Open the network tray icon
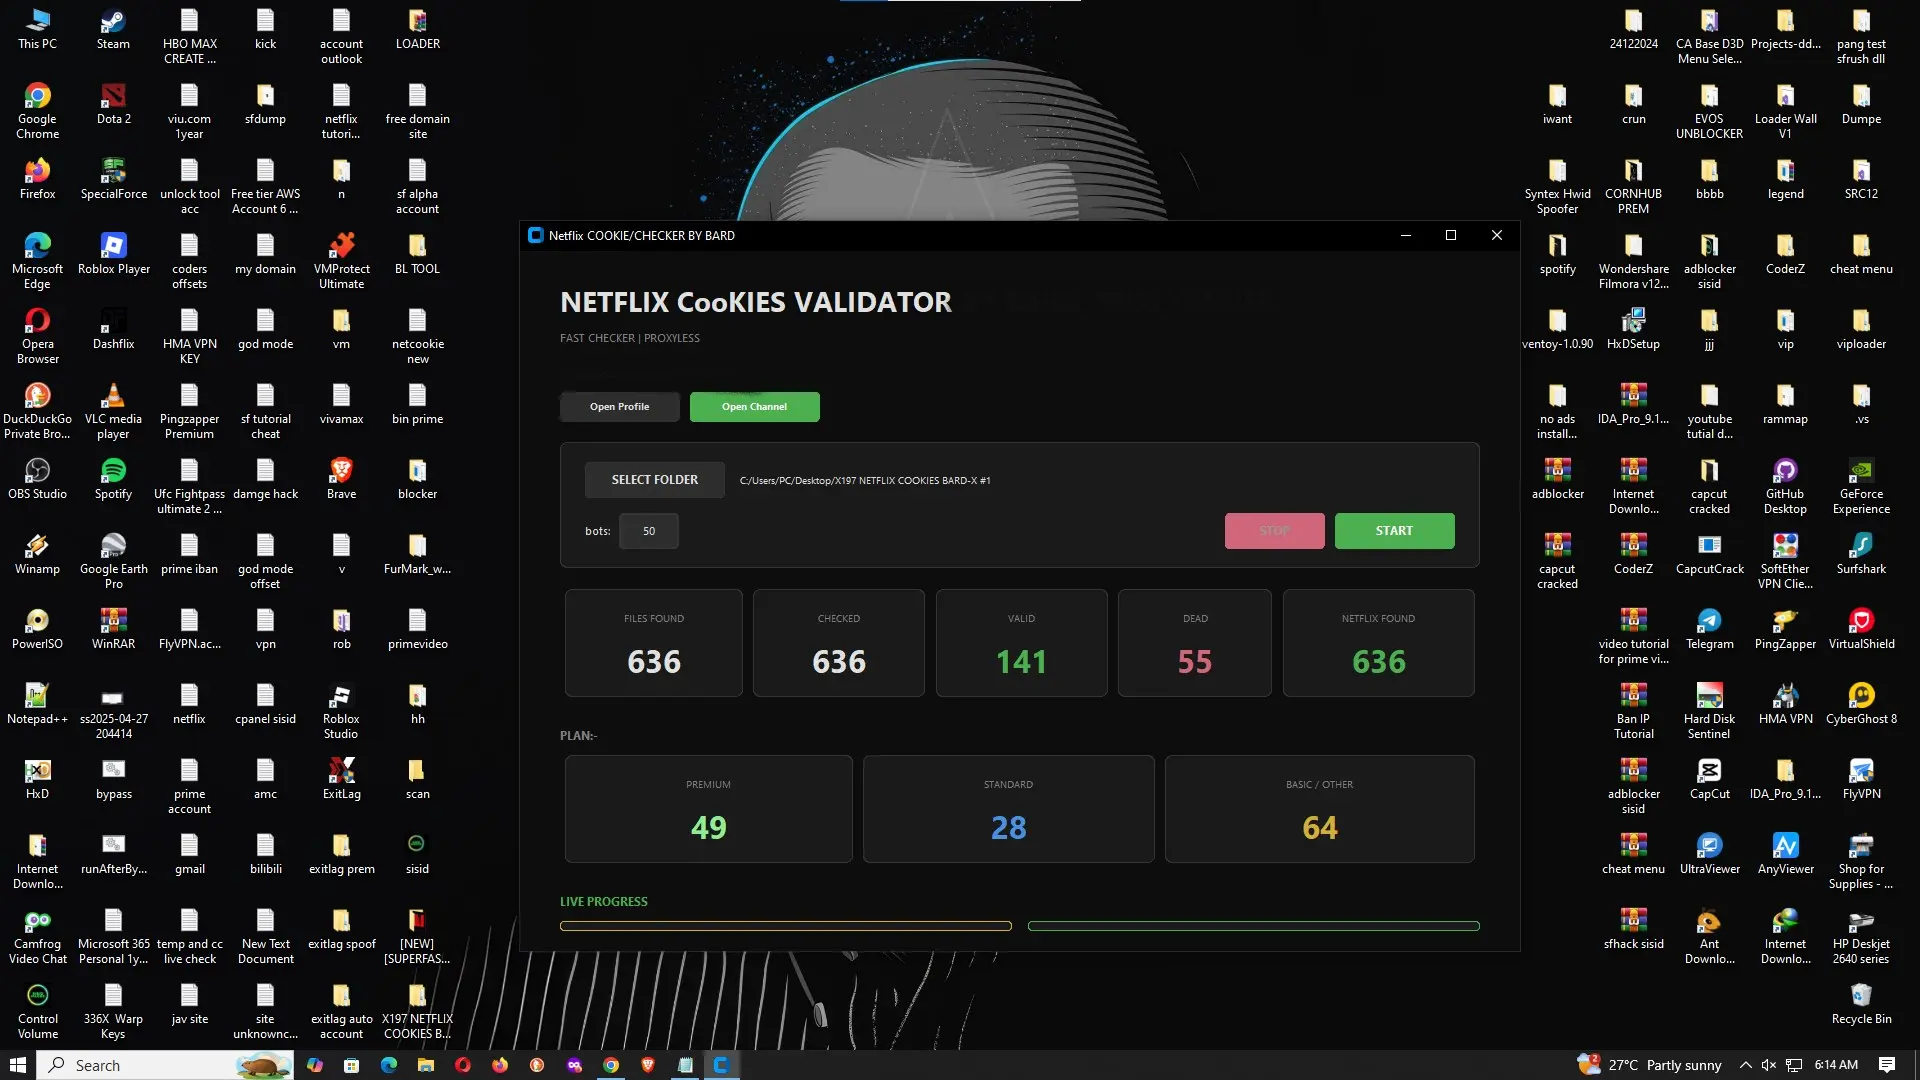The image size is (1920, 1080). click(1794, 1065)
